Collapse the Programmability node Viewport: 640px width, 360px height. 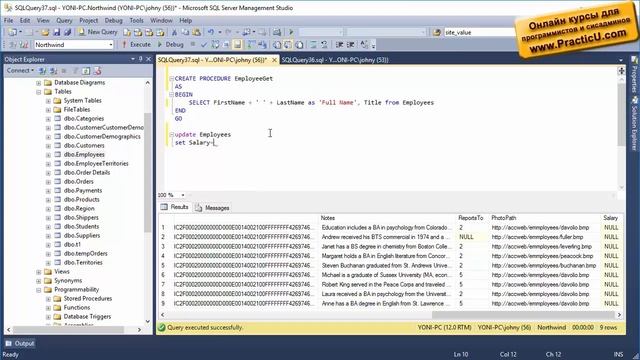[x=39, y=290]
